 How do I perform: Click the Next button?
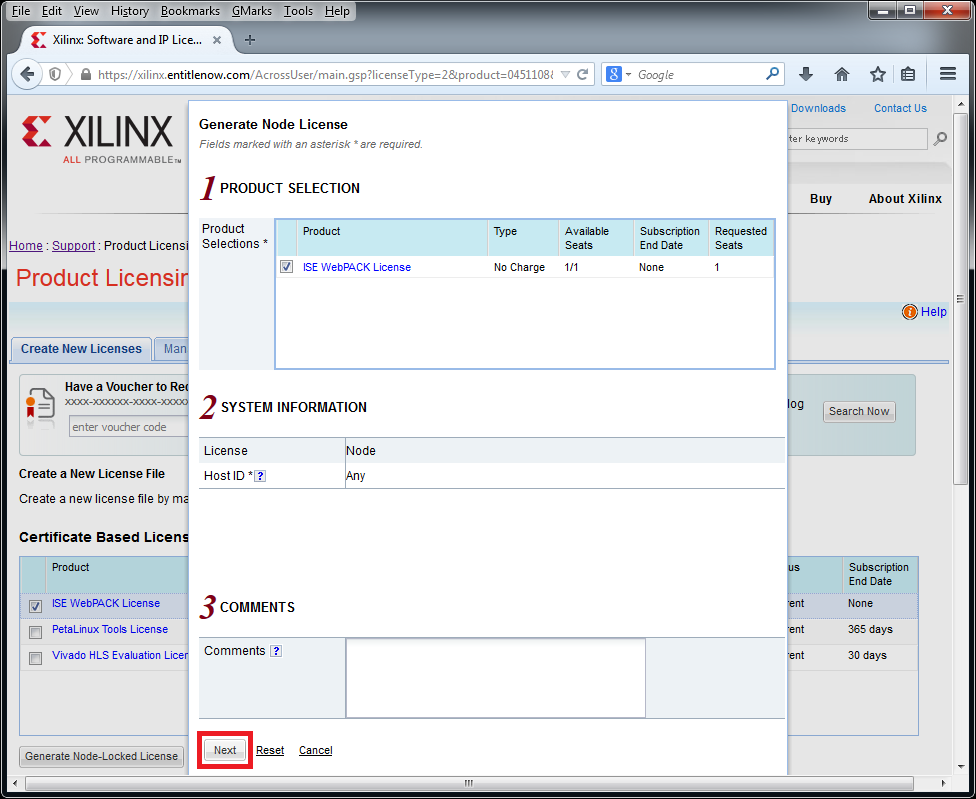click(x=225, y=750)
